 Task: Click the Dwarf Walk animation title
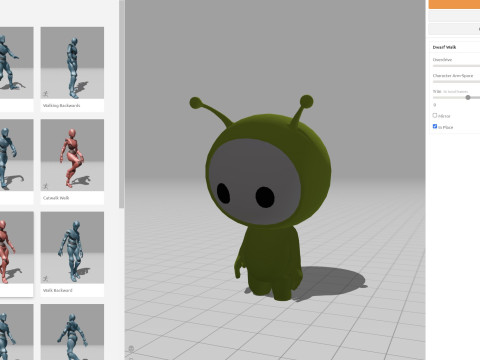point(444,47)
